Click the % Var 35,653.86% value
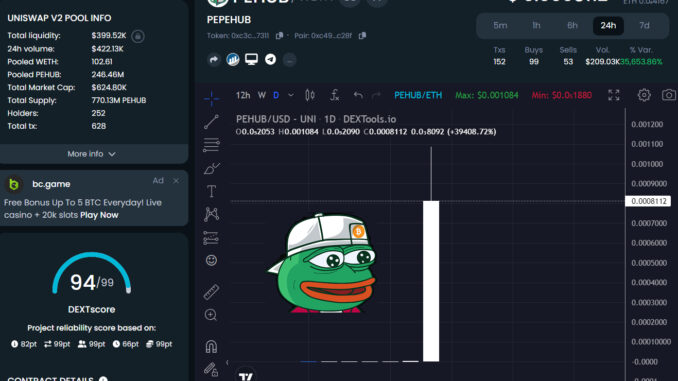 (x=641, y=62)
